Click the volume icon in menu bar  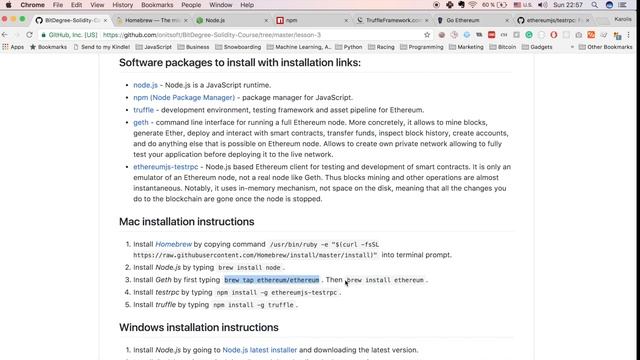[542, 5]
